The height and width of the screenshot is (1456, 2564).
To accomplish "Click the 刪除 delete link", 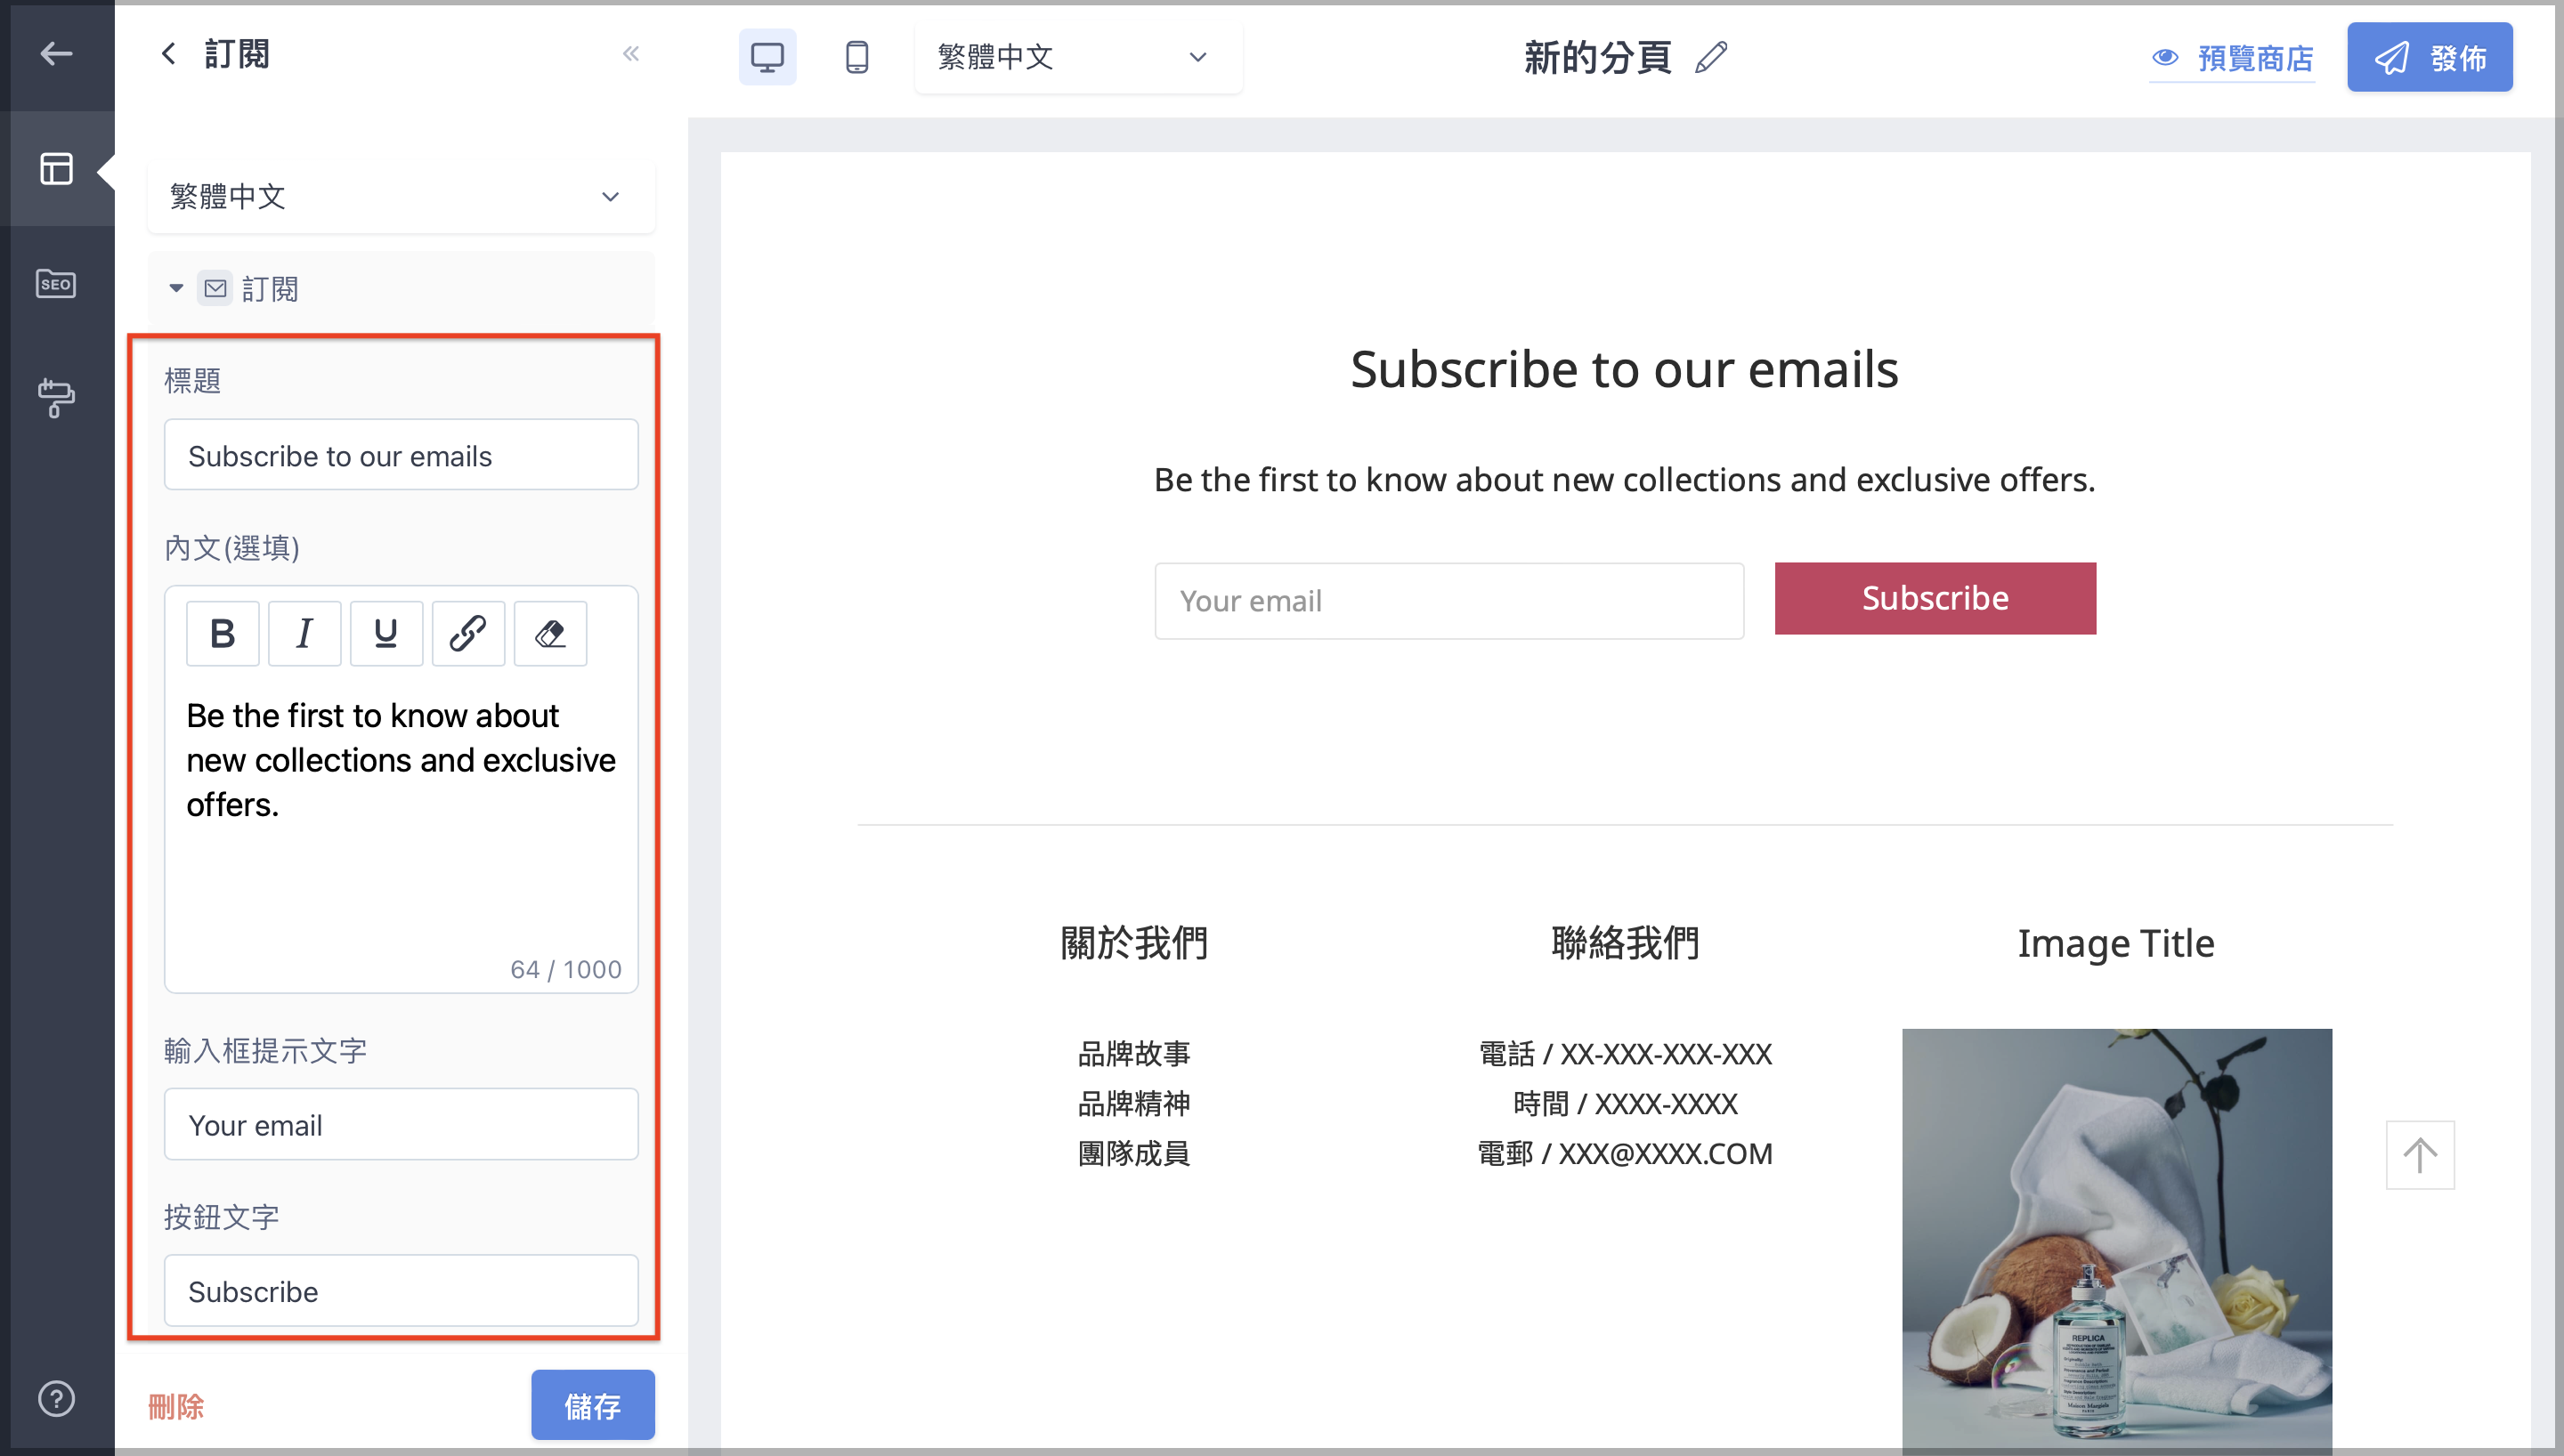I will click(x=176, y=1406).
